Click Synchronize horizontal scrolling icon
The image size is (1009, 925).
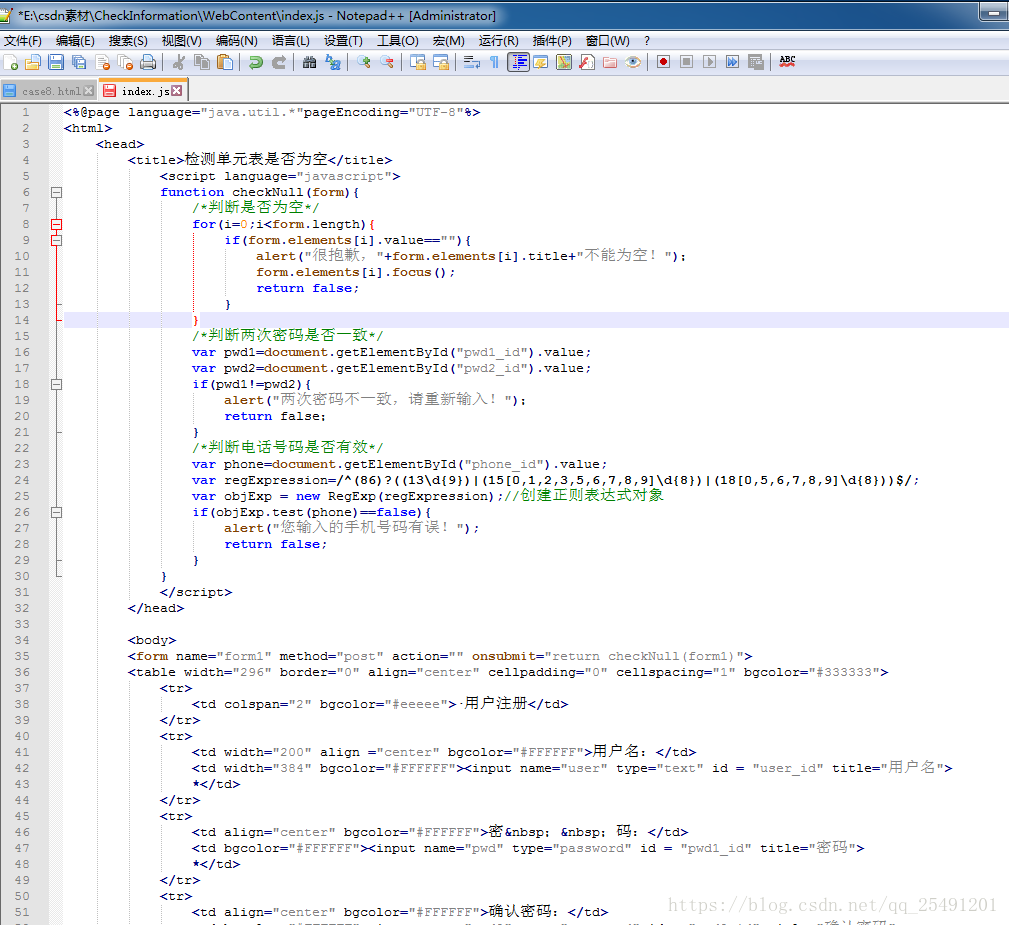click(441, 62)
